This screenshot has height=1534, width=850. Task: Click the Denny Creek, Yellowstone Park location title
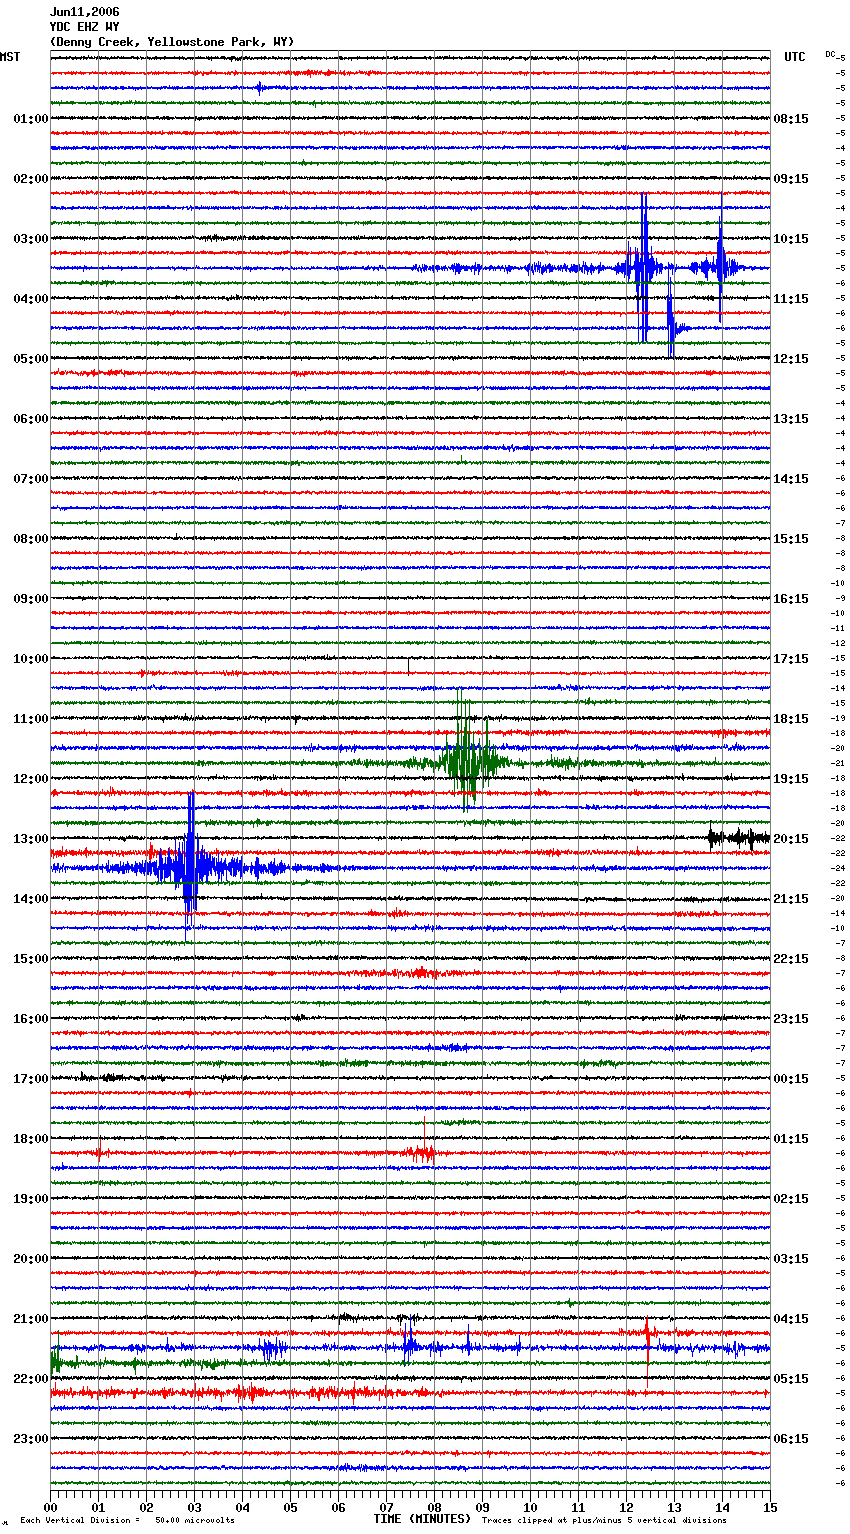(172, 42)
